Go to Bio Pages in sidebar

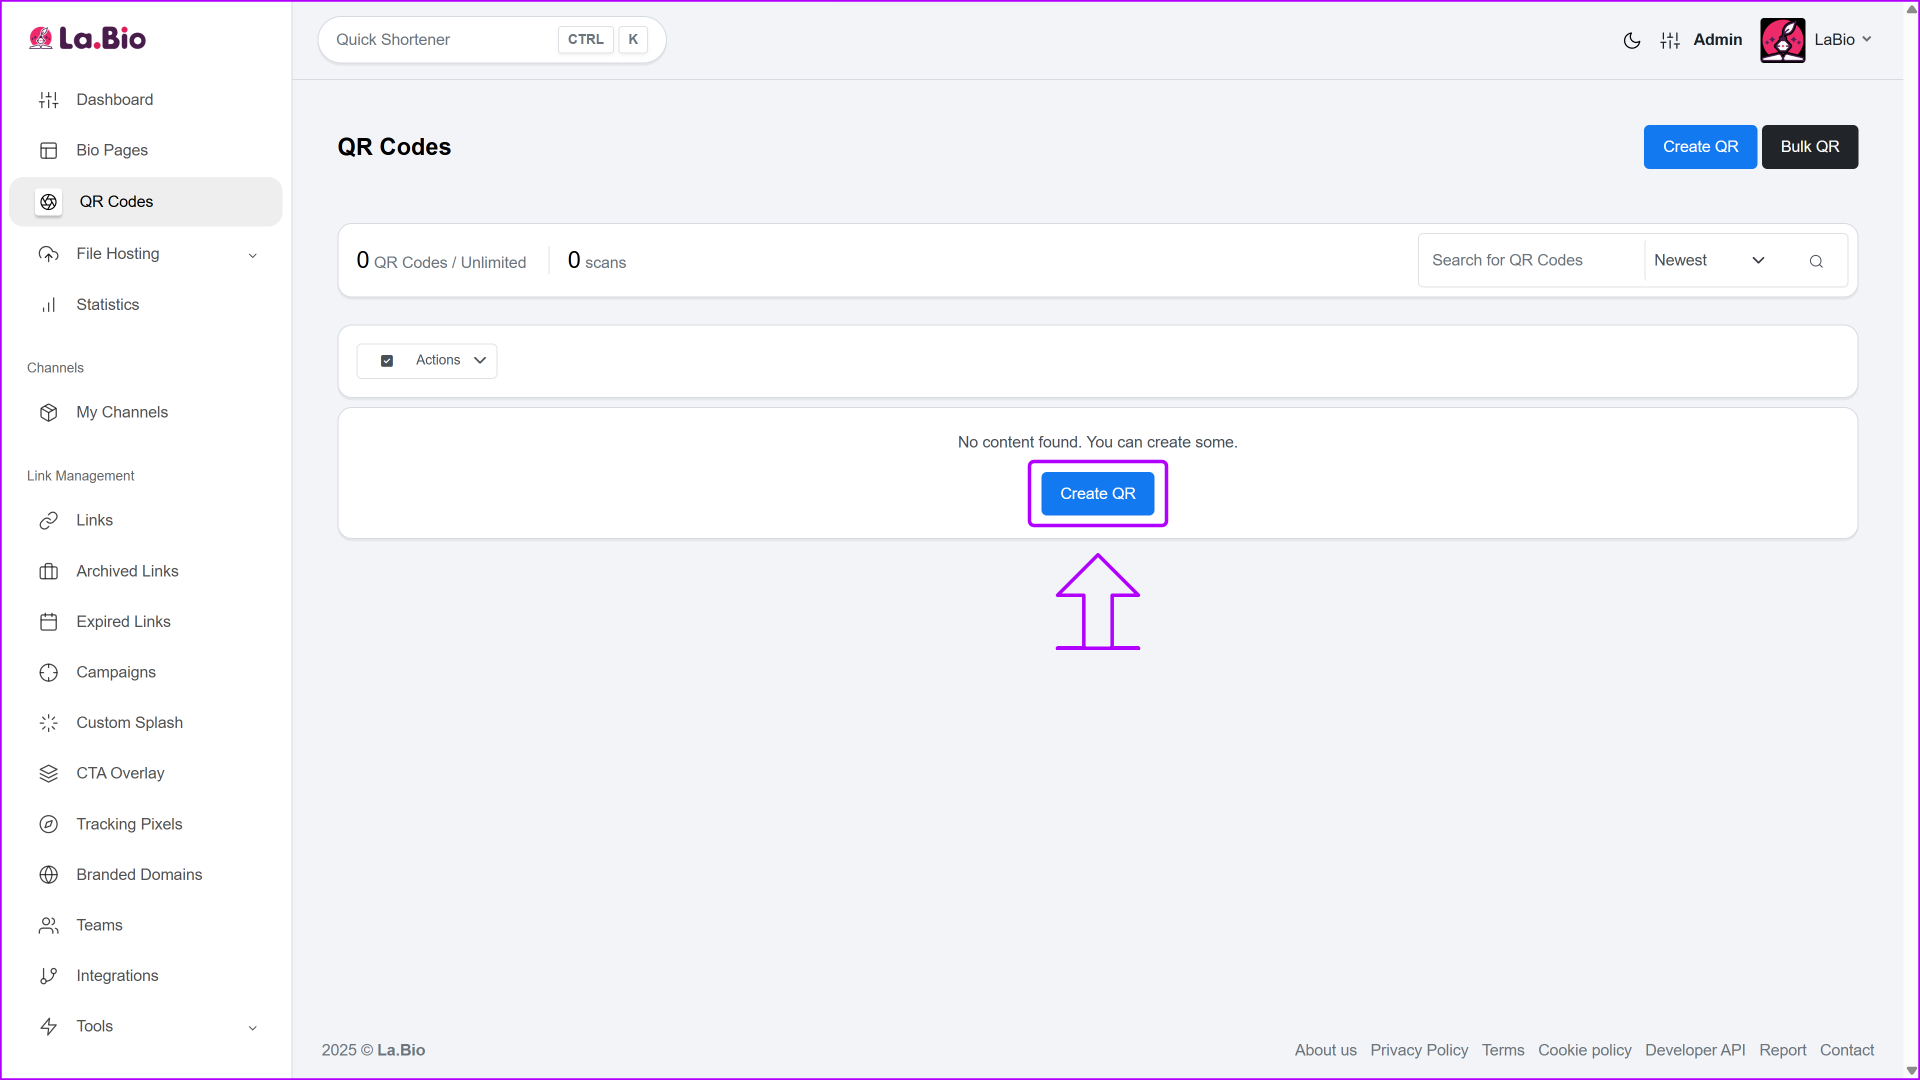(x=112, y=150)
